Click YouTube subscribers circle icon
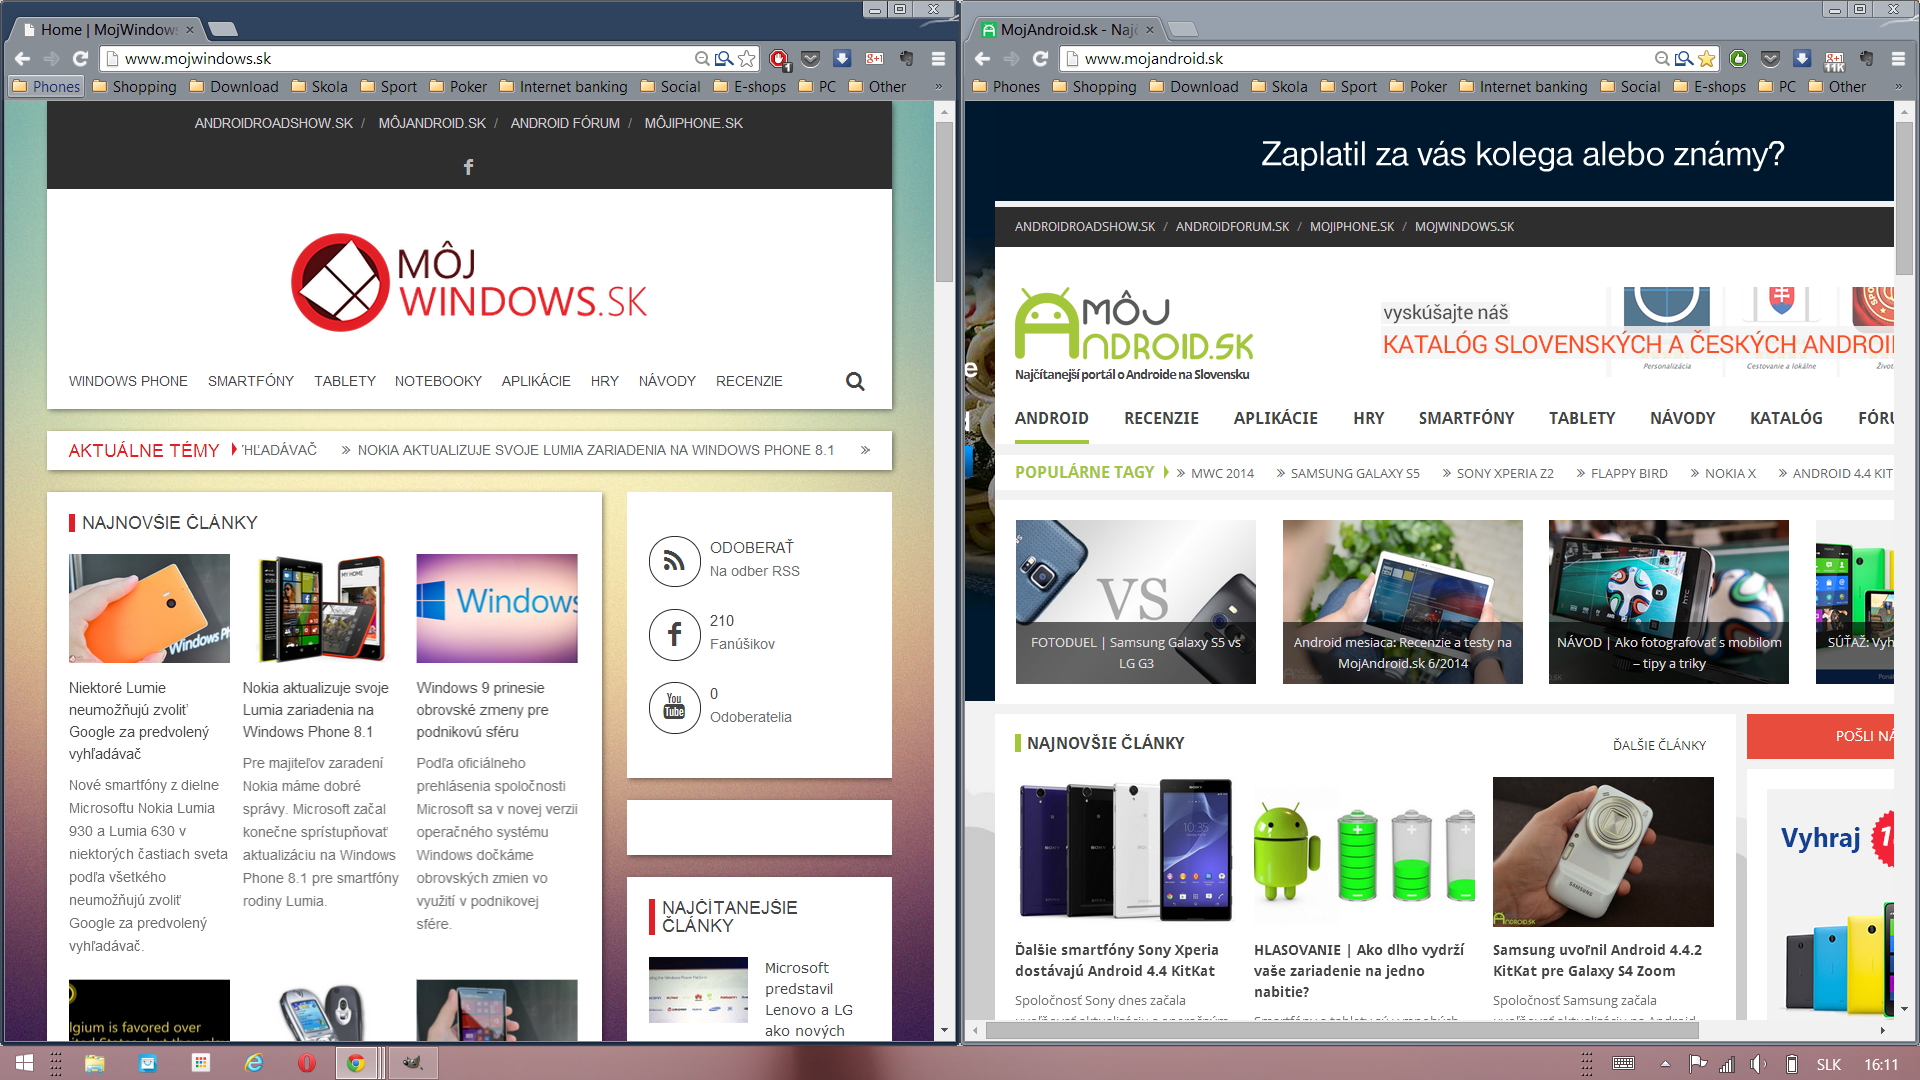This screenshot has height=1080, width=1920. (674, 707)
